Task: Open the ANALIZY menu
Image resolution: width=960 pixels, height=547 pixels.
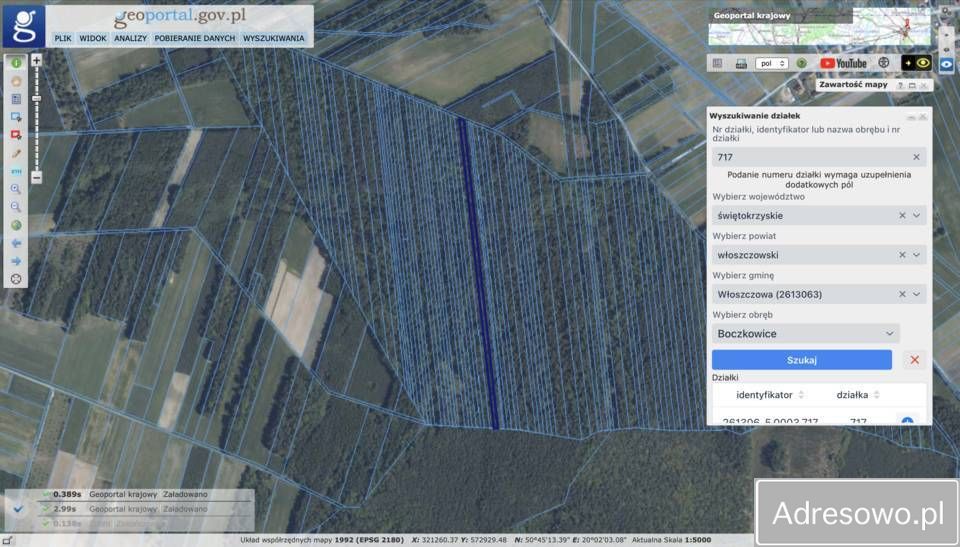Action: (130, 38)
